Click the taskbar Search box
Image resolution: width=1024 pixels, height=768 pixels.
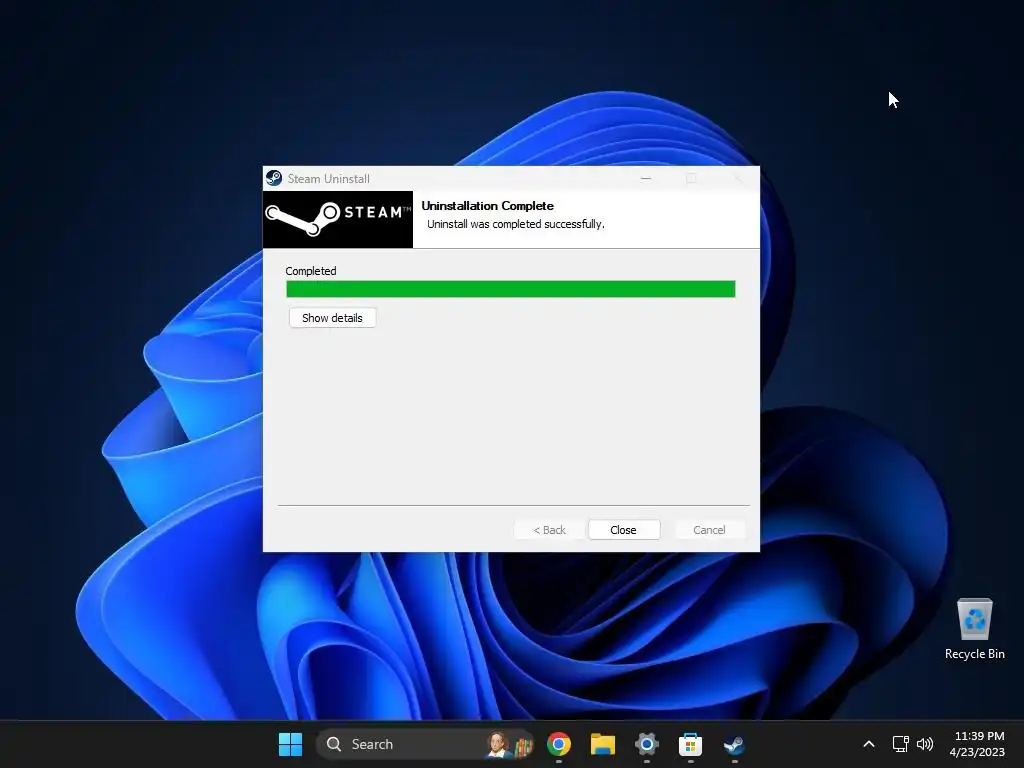pos(424,744)
